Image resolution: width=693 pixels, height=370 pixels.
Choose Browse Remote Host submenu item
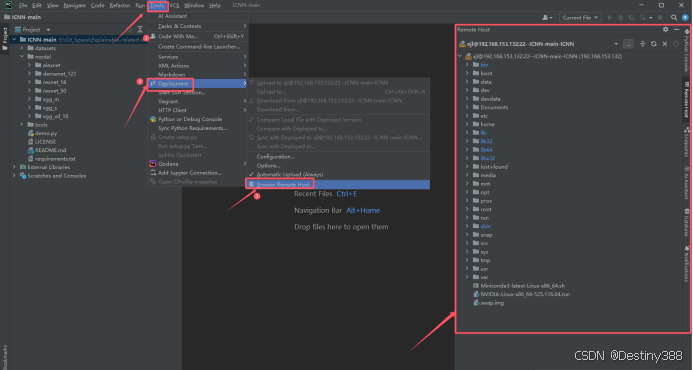338,184
